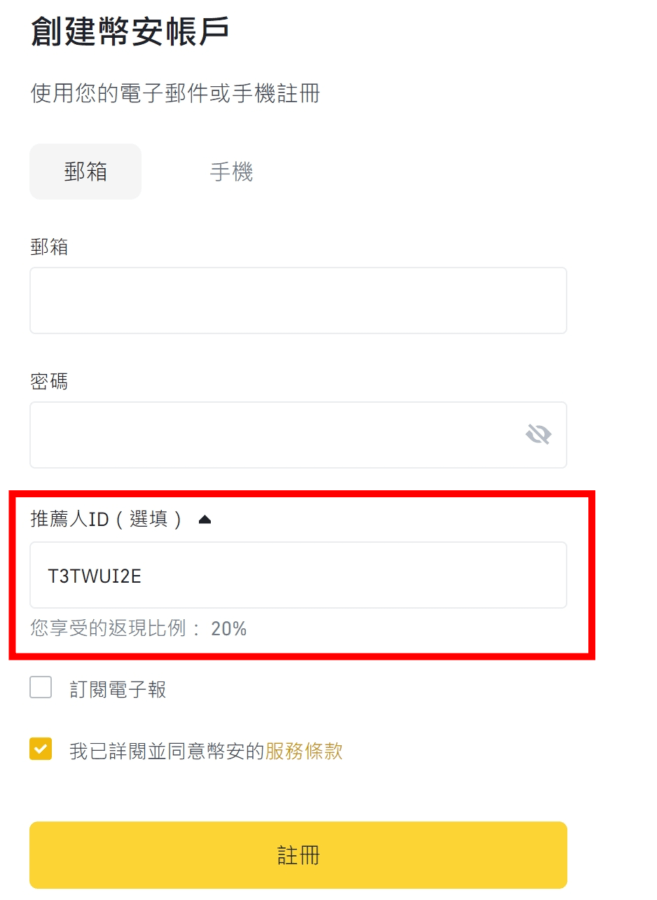The image size is (657, 900).
Task: Click the 郵箱 label above the email field
Action: pos(49,247)
